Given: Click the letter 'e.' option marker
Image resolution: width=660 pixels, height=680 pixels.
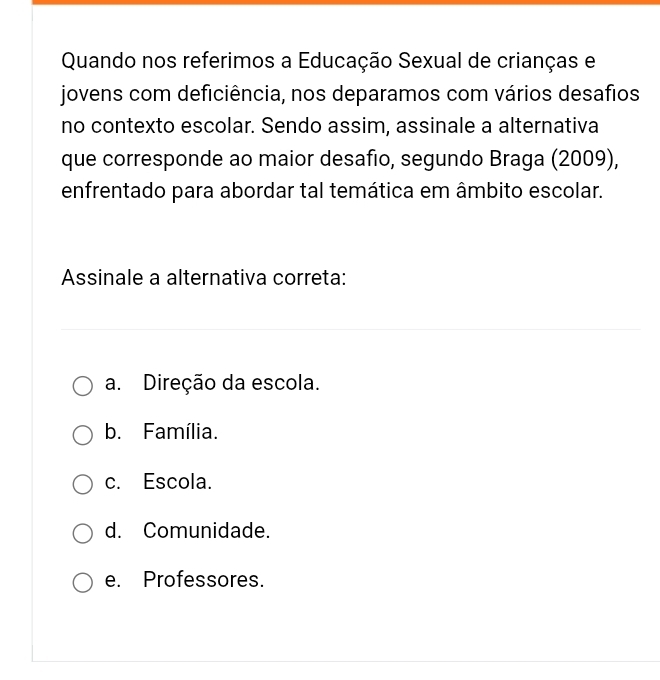Looking at the screenshot, I should pyautogui.click(x=112, y=579).
